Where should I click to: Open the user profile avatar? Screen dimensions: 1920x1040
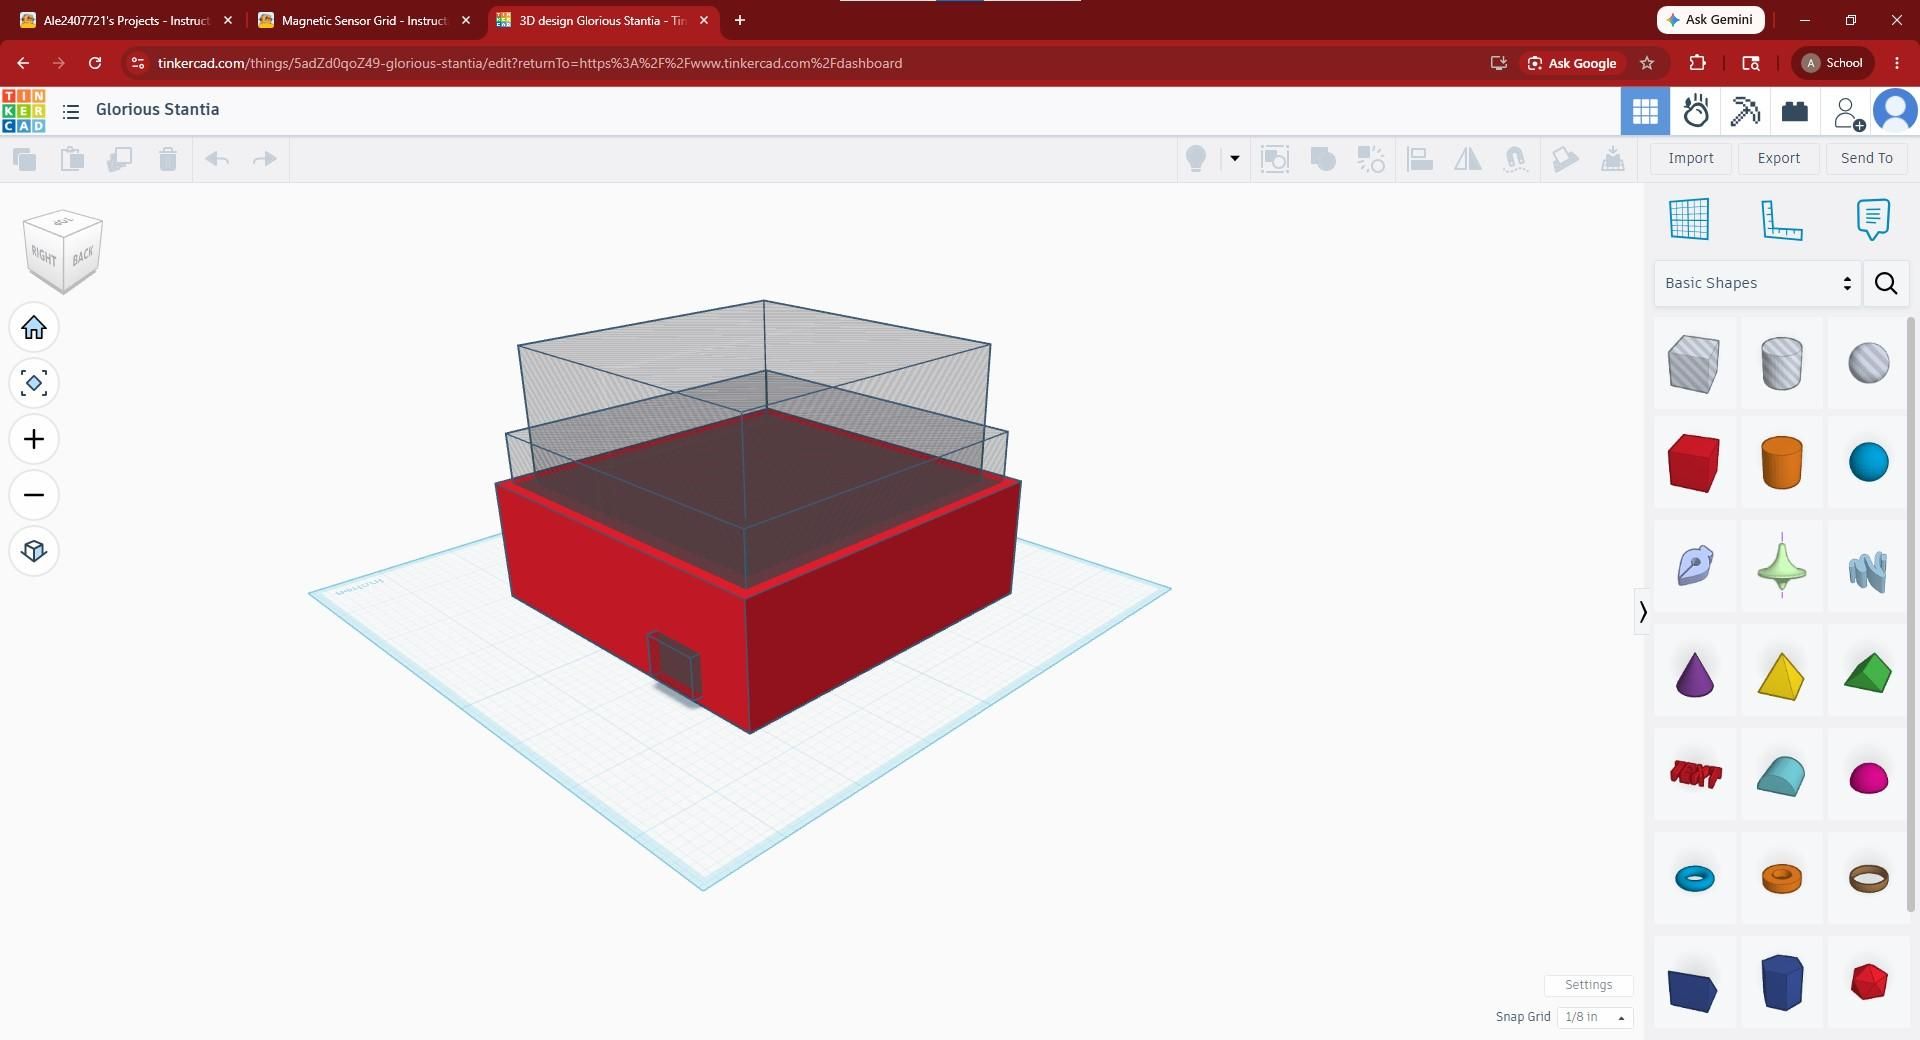point(1895,111)
